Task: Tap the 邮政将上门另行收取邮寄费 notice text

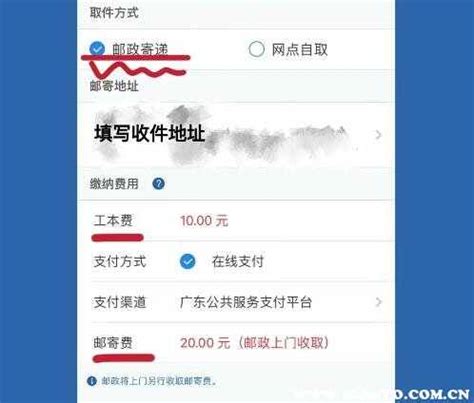Action: point(159,381)
